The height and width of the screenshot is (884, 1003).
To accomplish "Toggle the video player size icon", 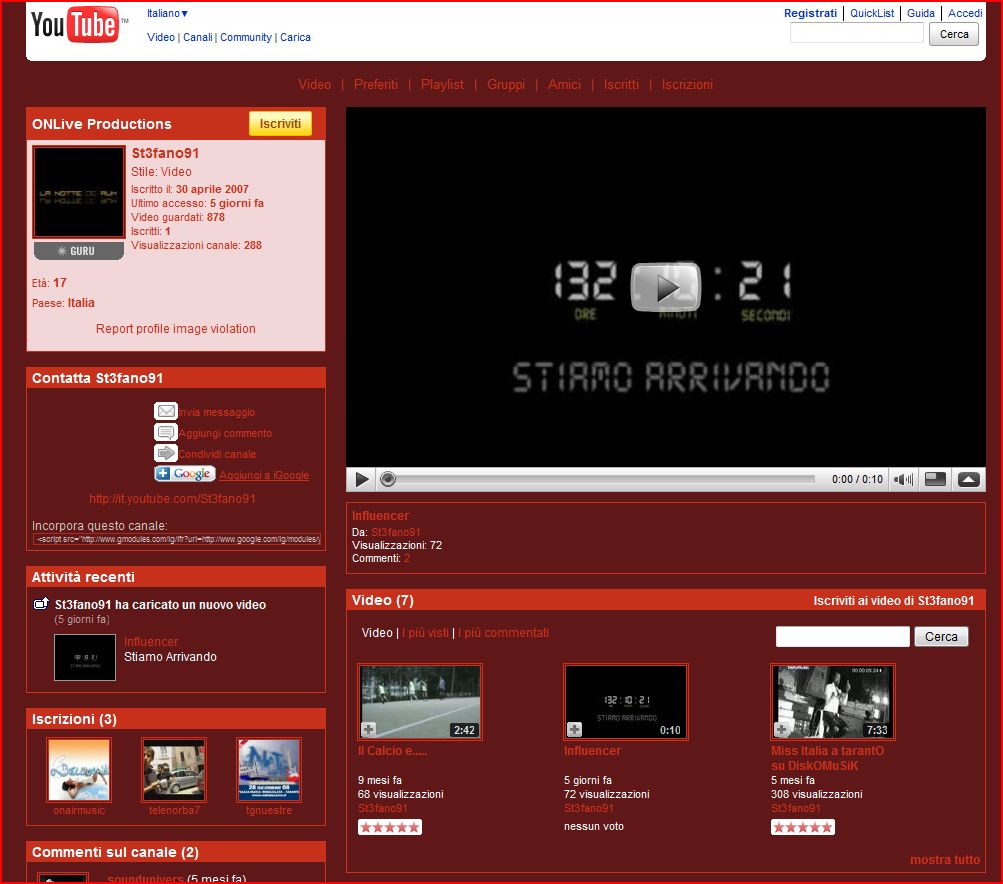I will tap(935, 480).
